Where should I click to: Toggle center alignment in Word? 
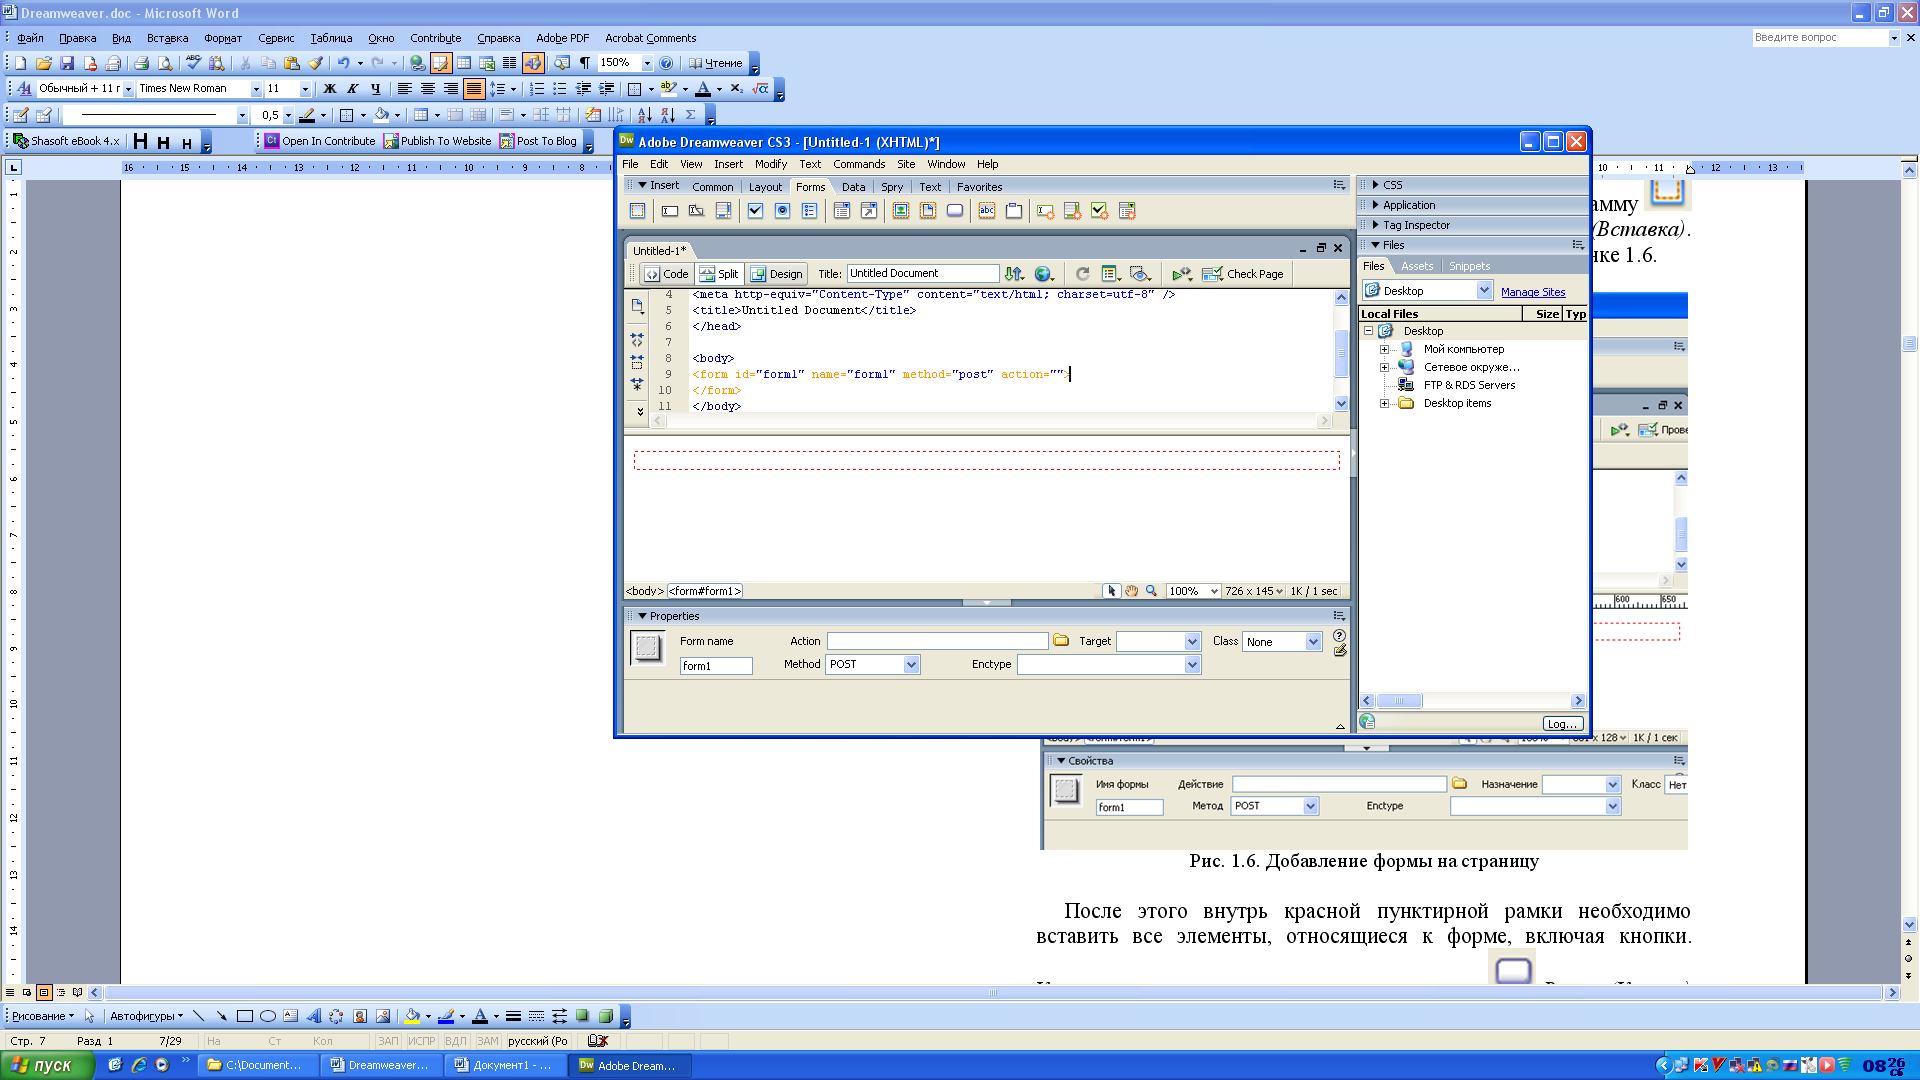428,89
